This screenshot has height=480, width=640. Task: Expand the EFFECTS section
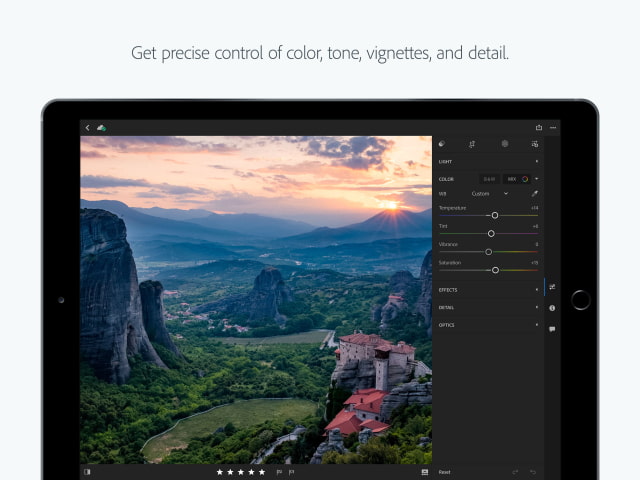point(488,290)
